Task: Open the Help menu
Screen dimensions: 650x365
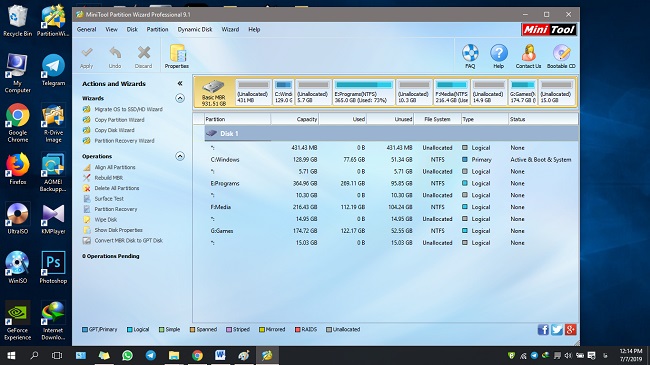Action: click(x=254, y=29)
